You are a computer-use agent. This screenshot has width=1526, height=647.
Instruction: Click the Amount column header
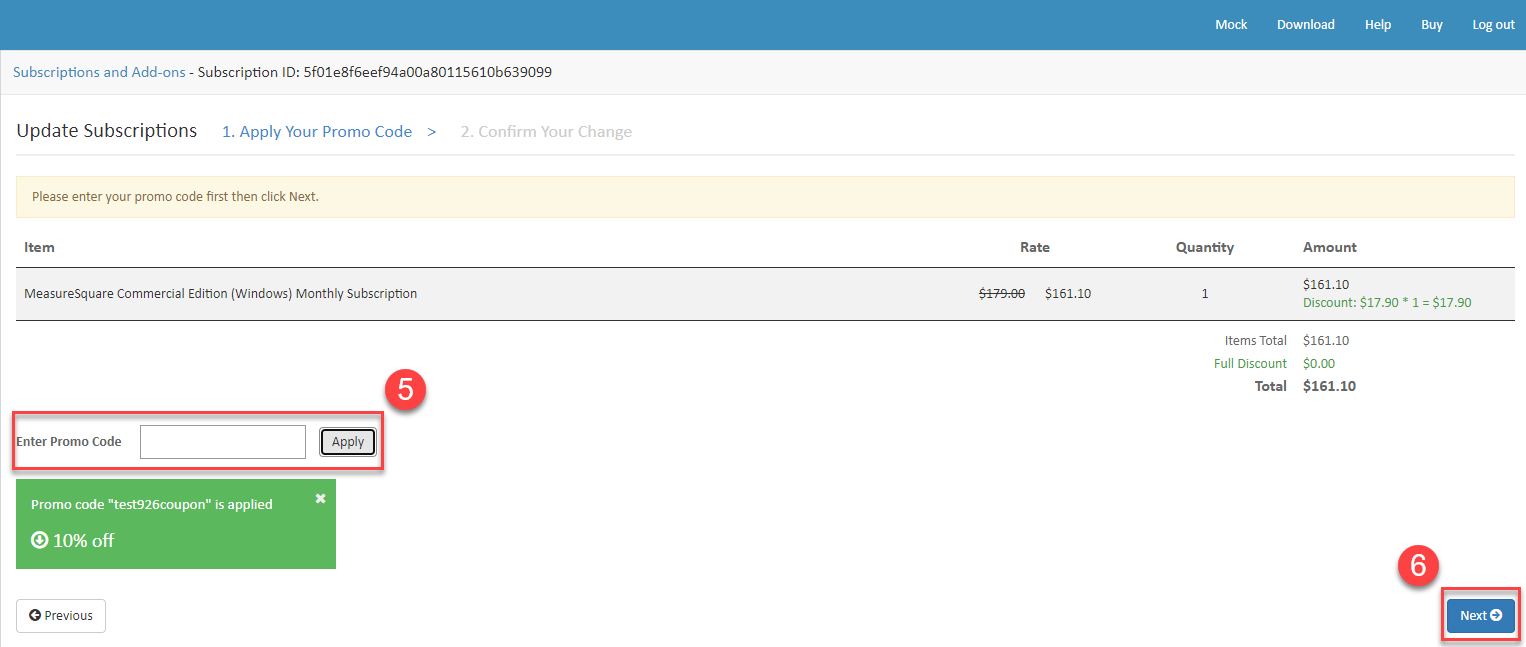point(1330,247)
